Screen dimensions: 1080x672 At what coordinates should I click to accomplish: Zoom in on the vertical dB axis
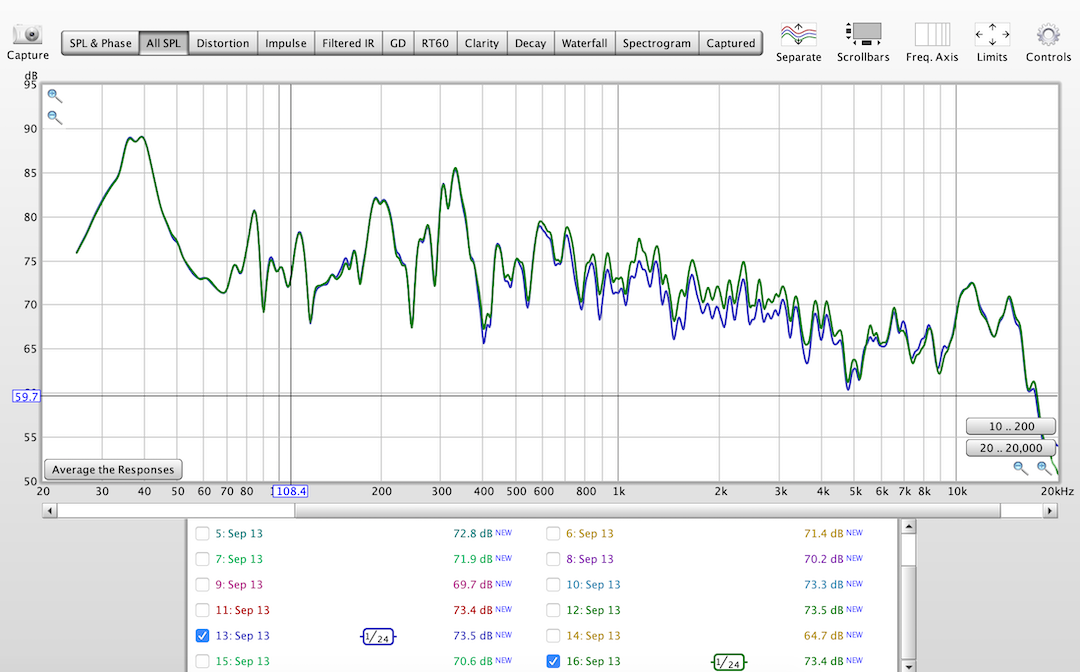click(55, 97)
